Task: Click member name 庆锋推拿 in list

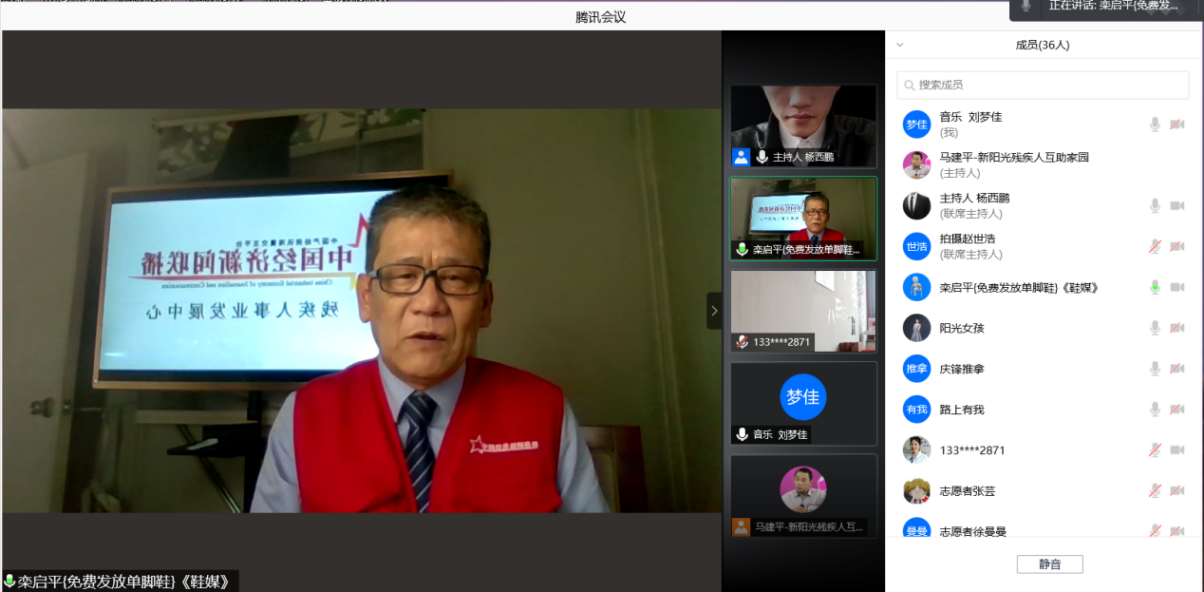Action: point(962,369)
